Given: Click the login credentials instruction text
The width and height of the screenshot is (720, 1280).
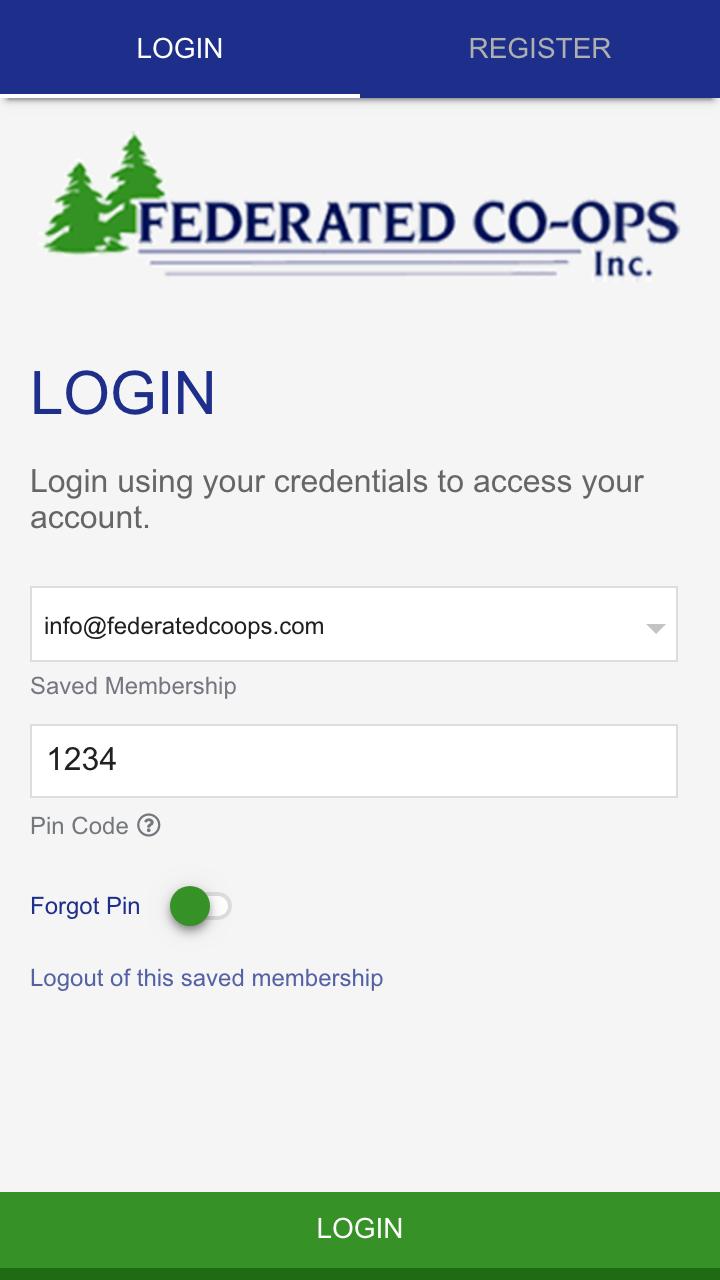Looking at the screenshot, I should point(337,498).
